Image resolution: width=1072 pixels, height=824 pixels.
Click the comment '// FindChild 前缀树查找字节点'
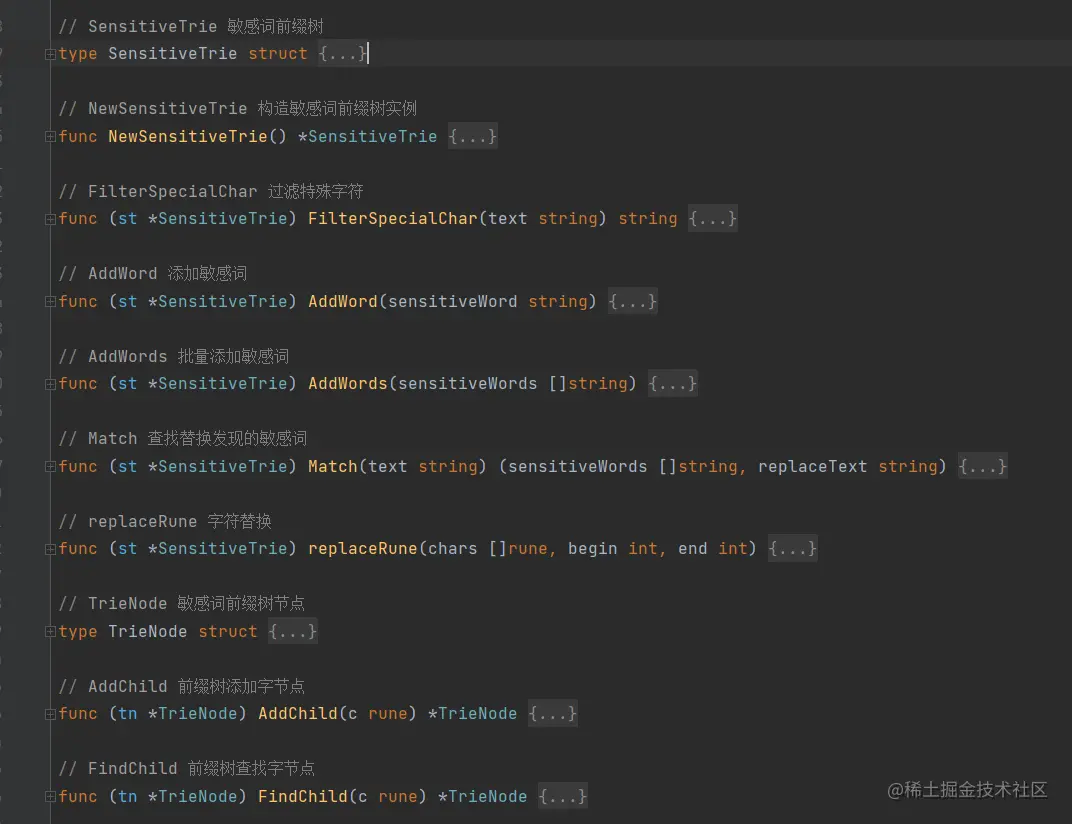(187, 768)
